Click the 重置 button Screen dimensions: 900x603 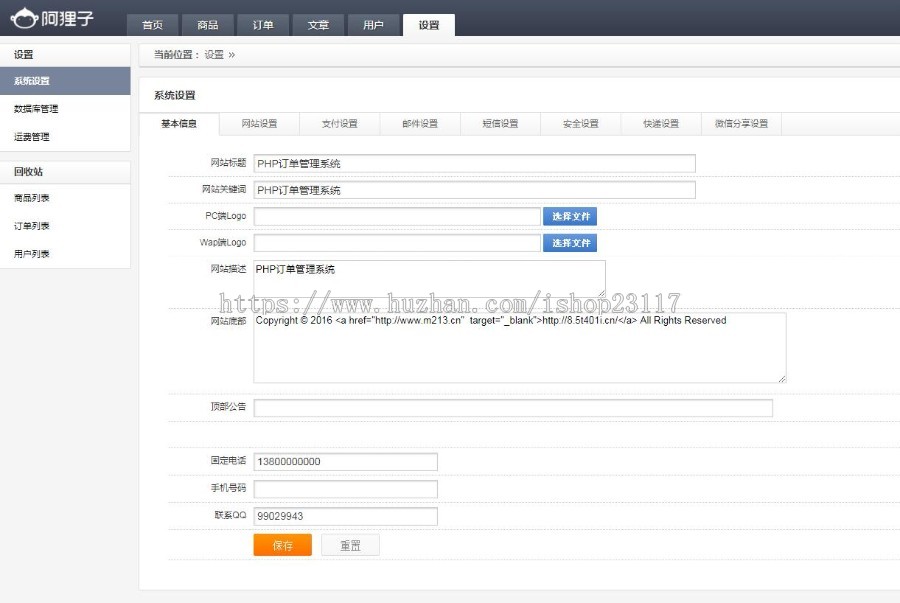(x=350, y=545)
